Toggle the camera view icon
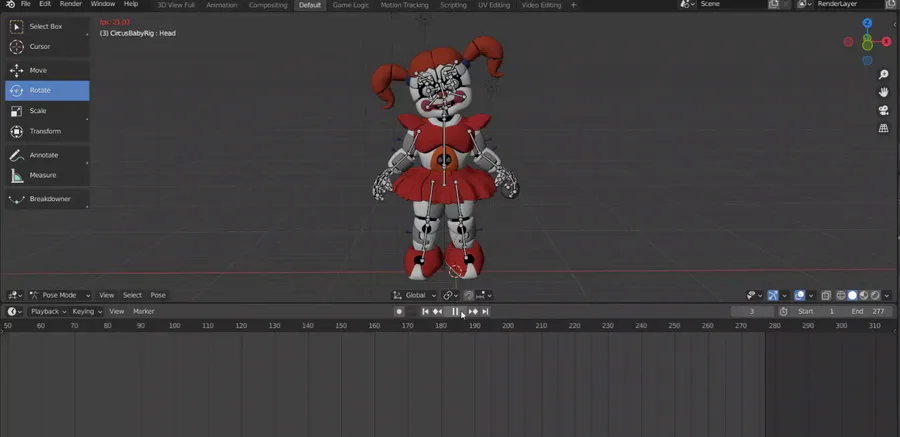 883,110
